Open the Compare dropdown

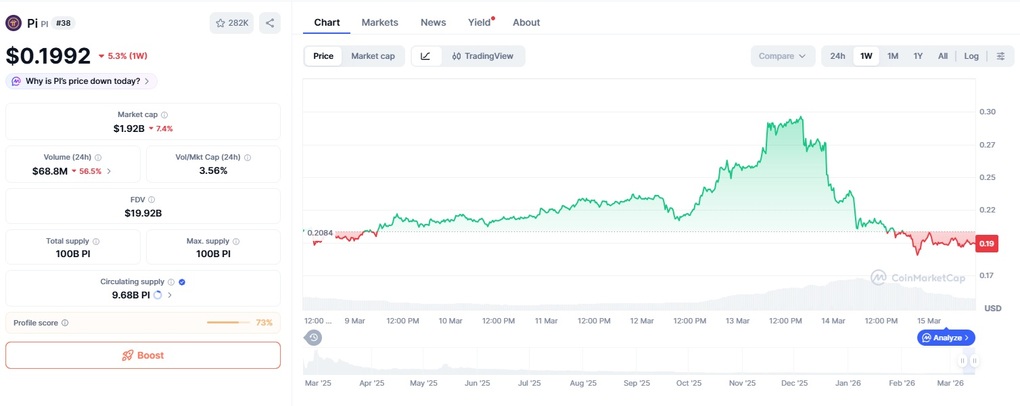pyautogui.click(x=781, y=56)
